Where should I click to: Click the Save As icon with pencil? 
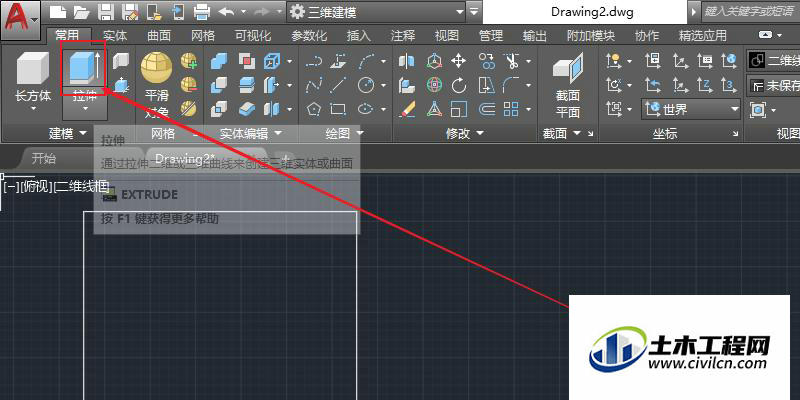(x=131, y=12)
